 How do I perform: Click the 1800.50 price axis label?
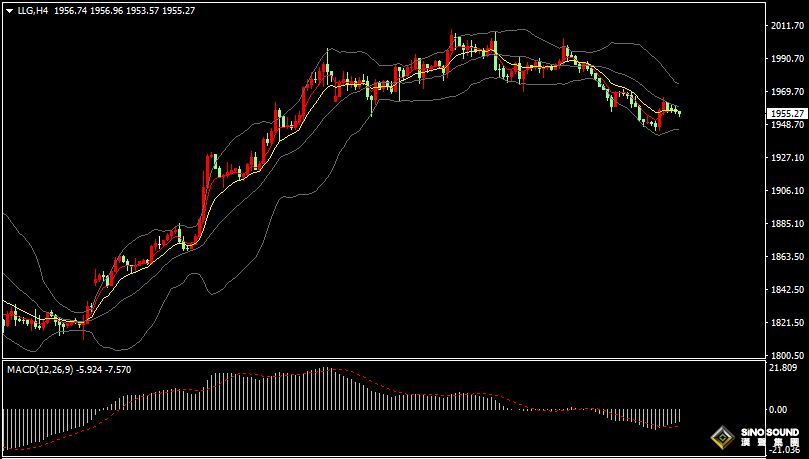(x=787, y=355)
